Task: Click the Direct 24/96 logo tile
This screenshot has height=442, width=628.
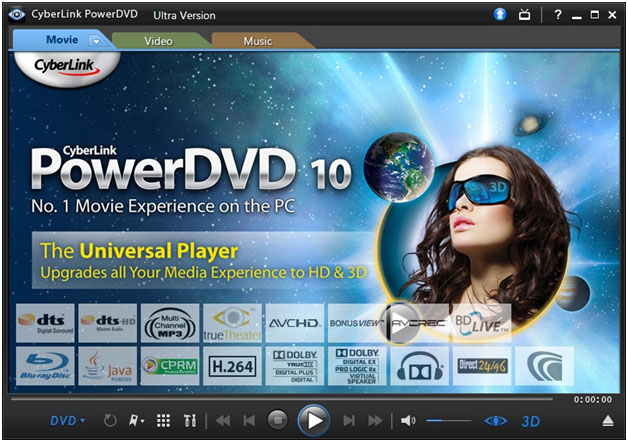Action: [482, 366]
